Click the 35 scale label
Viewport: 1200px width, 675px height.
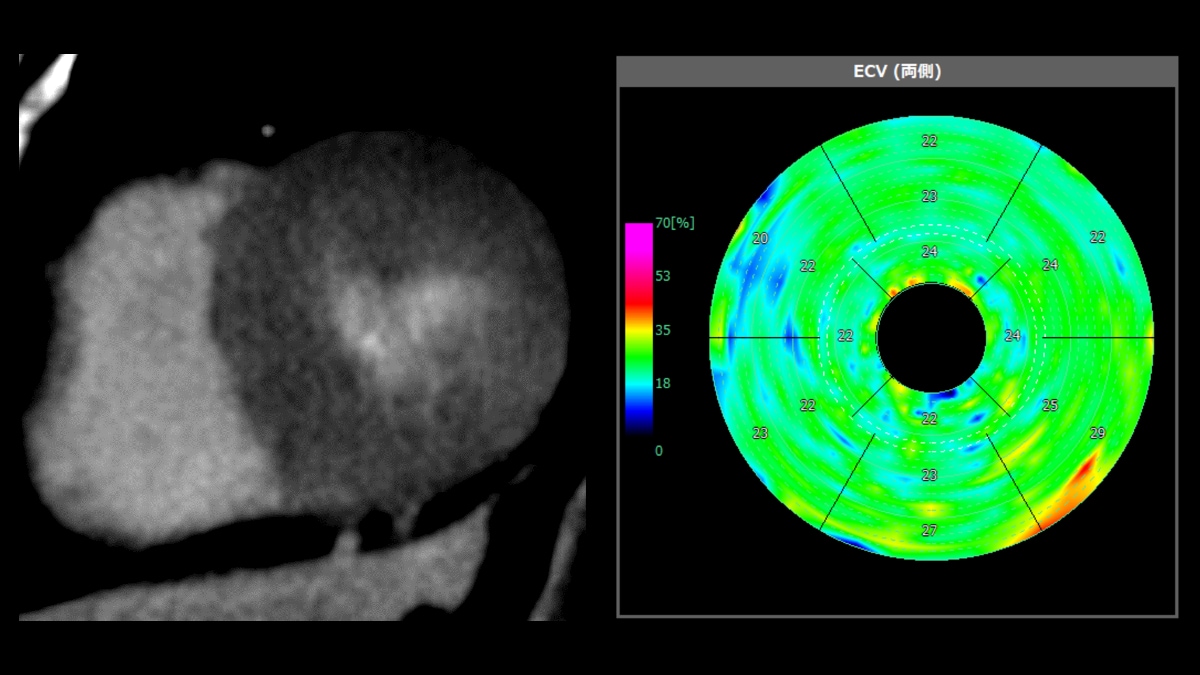tap(662, 330)
